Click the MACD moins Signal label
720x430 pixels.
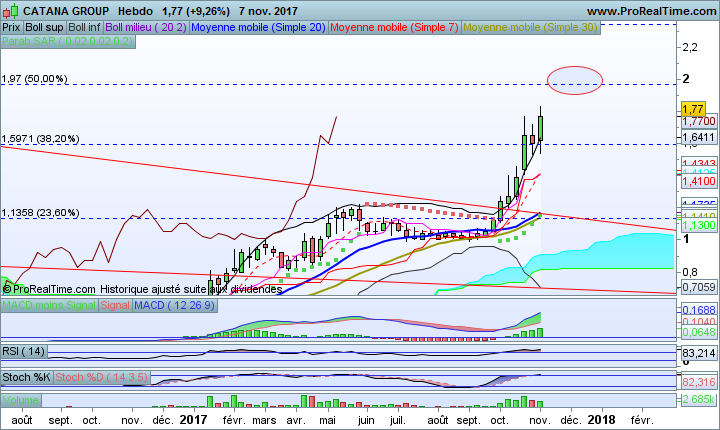point(49,306)
